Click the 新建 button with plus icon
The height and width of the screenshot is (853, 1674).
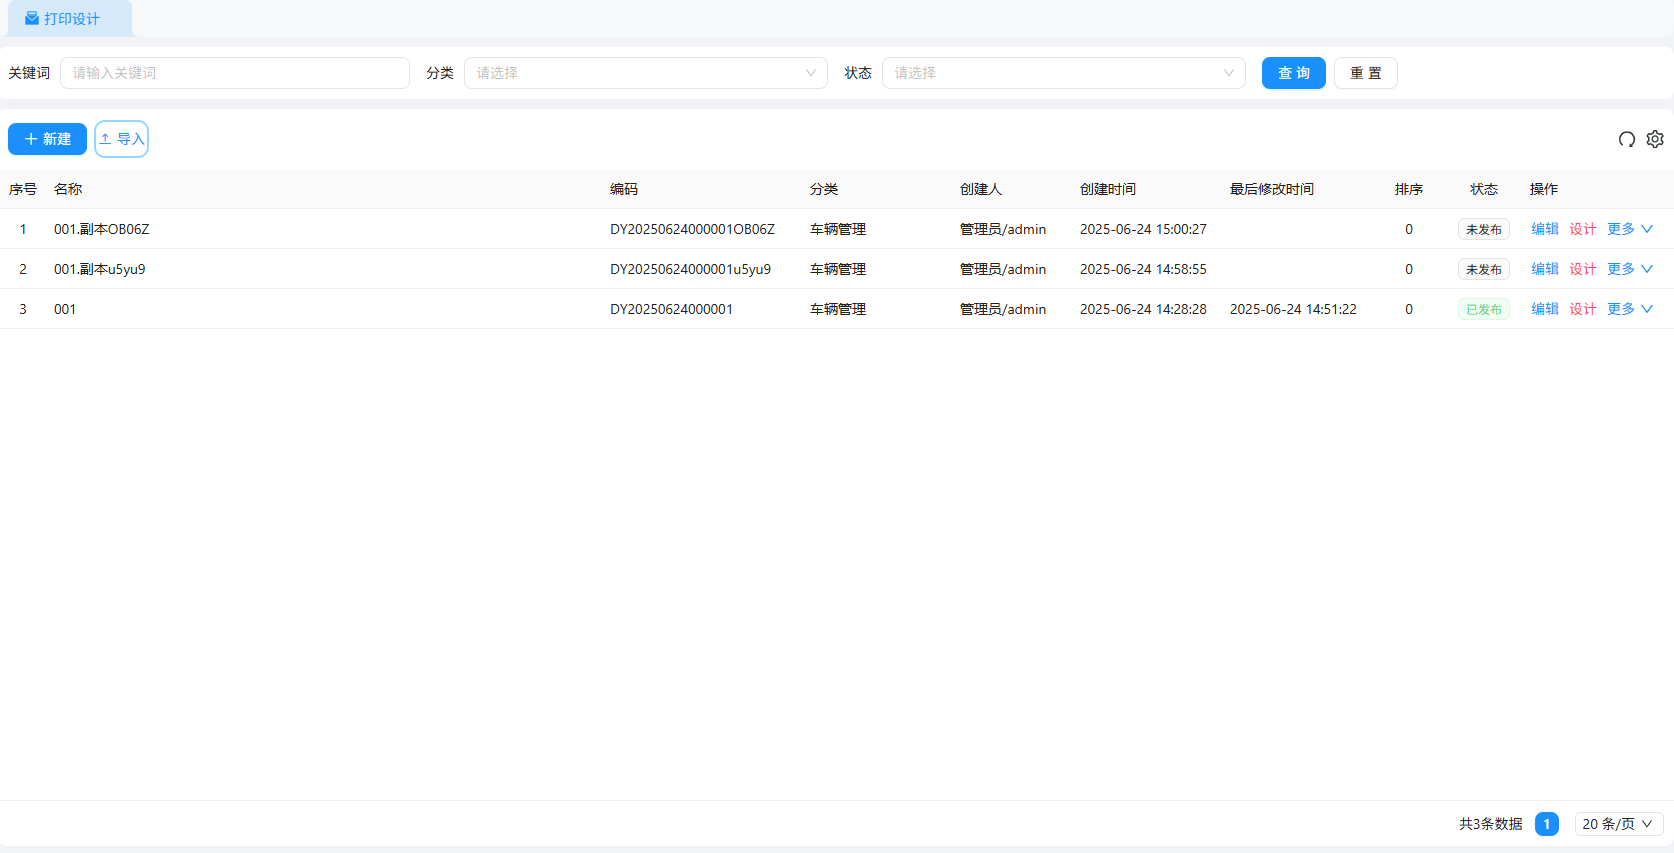coord(47,139)
